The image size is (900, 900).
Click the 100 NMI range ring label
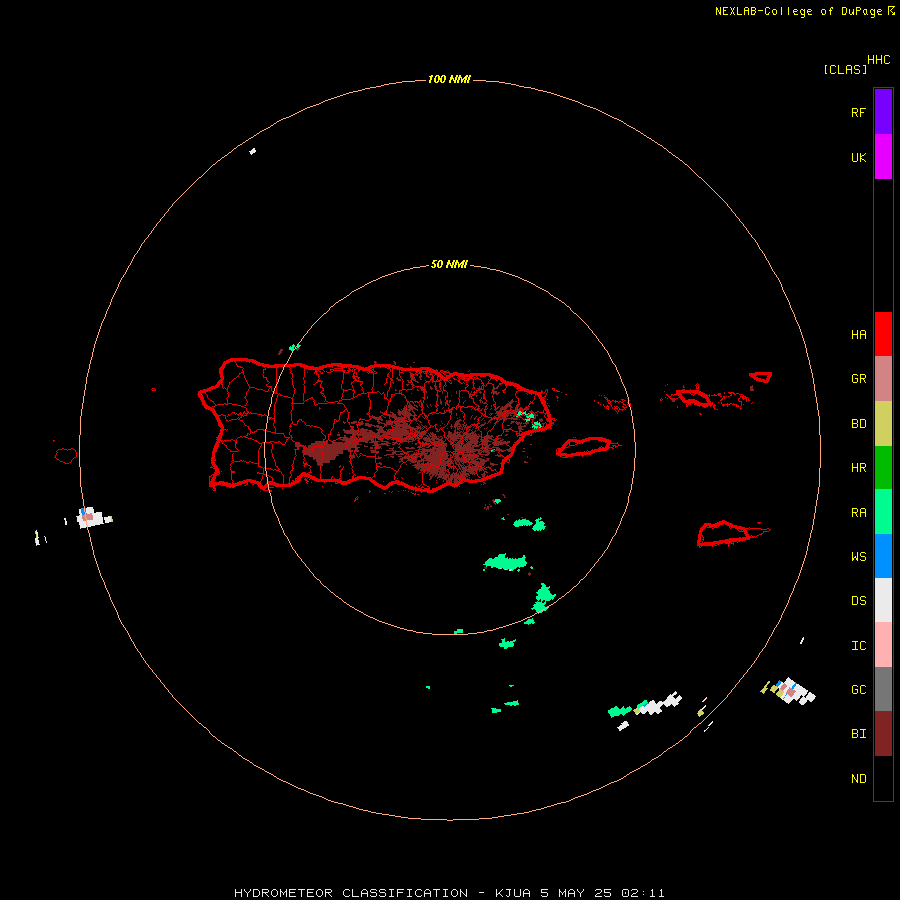[449, 79]
